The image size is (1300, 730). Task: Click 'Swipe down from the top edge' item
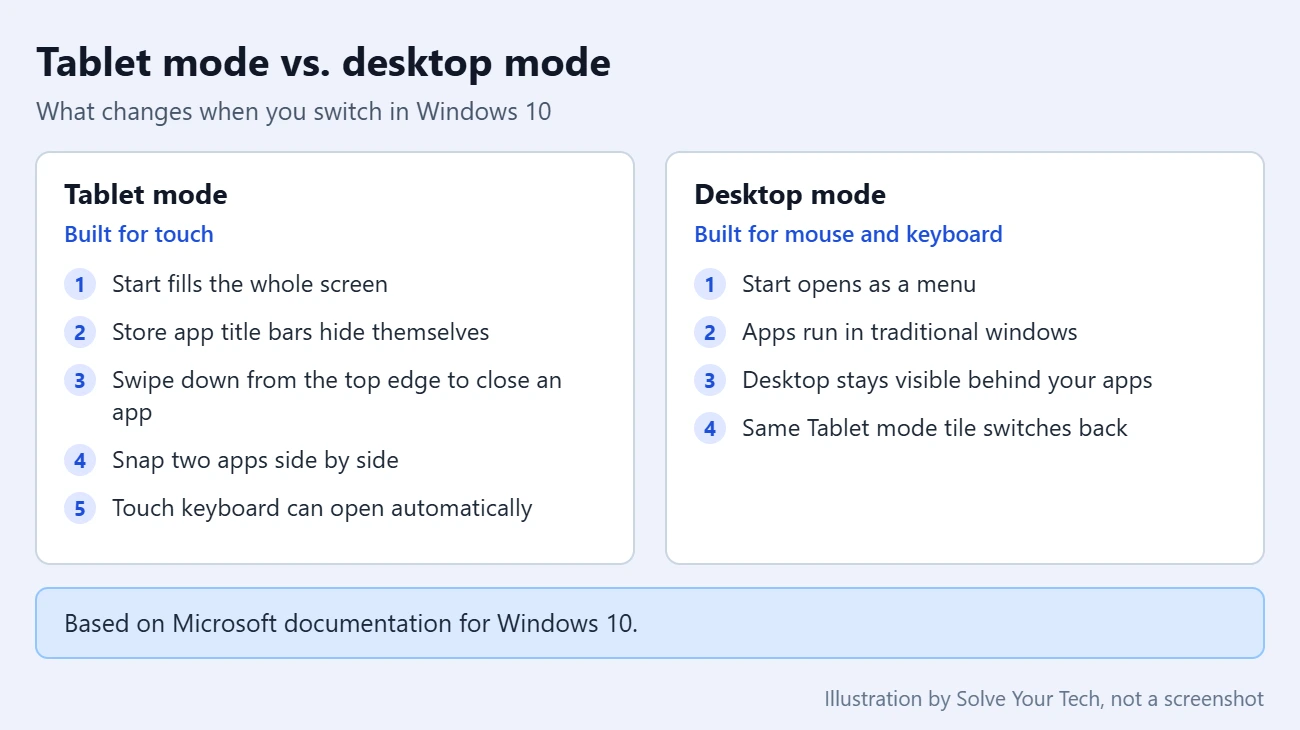(337, 396)
